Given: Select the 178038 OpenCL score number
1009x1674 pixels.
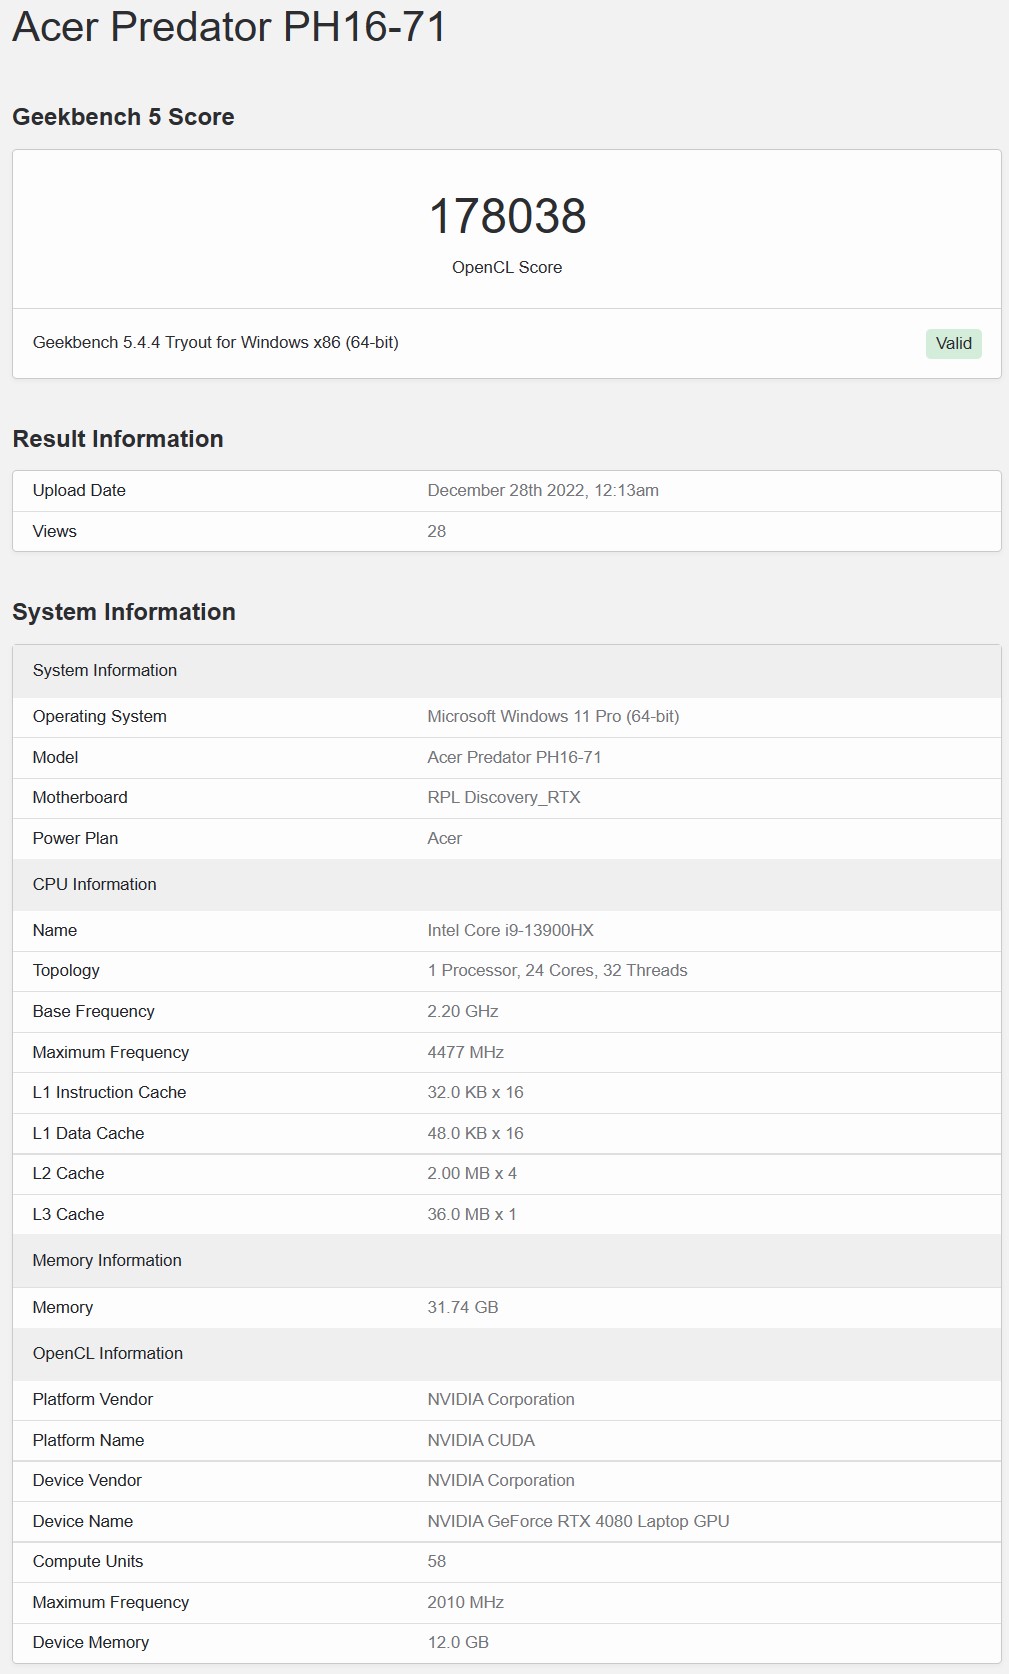Looking at the screenshot, I should point(507,216).
